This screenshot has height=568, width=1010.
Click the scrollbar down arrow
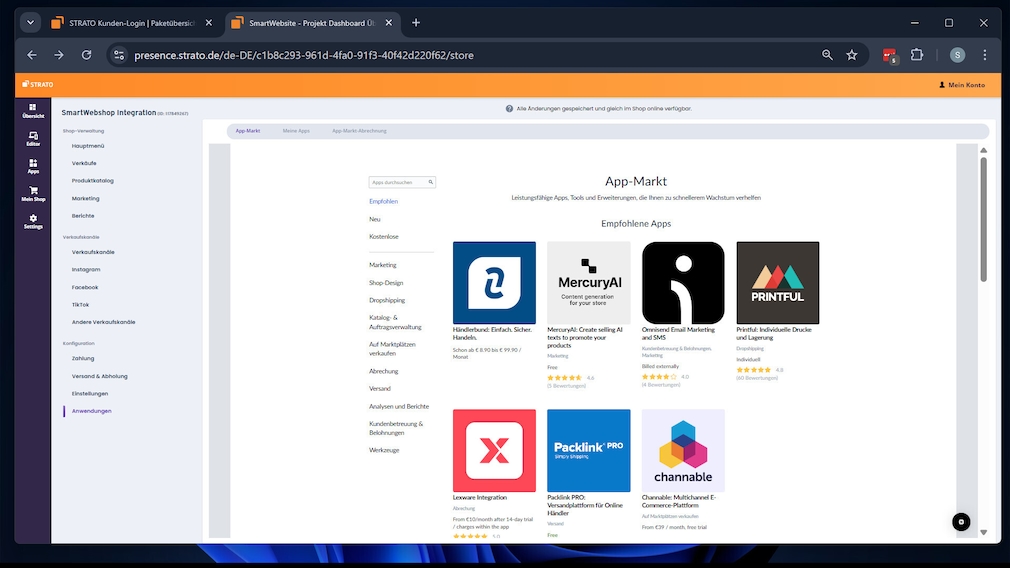(983, 533)
